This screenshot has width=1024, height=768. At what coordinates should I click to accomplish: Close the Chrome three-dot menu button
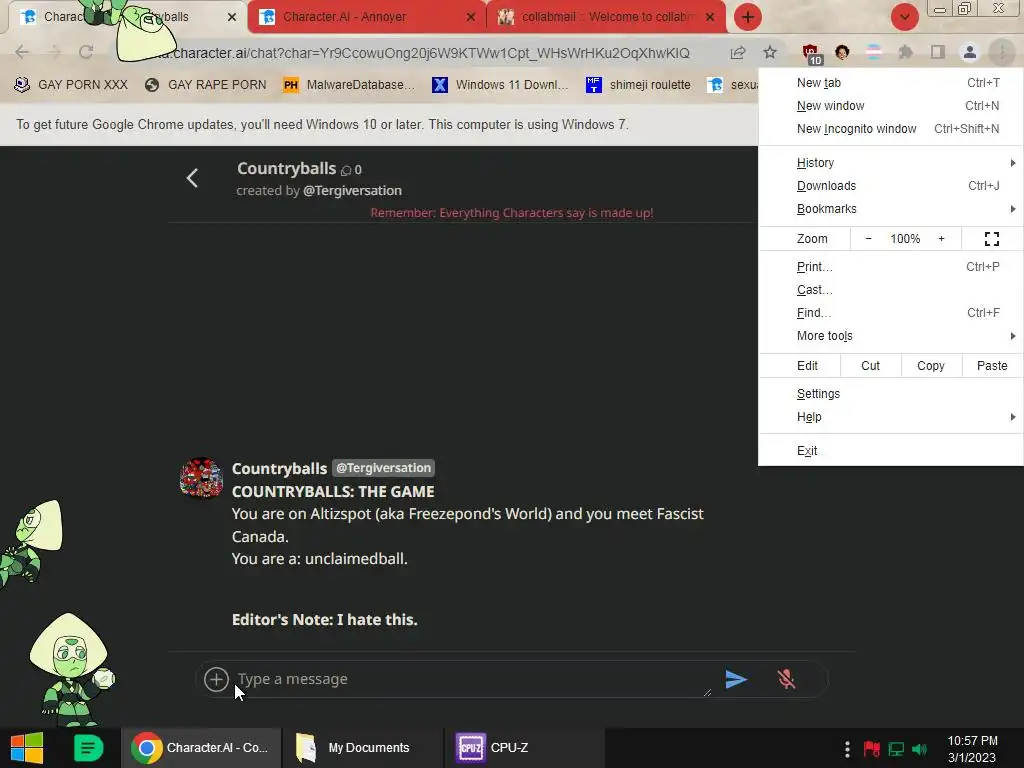[x=1001, y=52]
